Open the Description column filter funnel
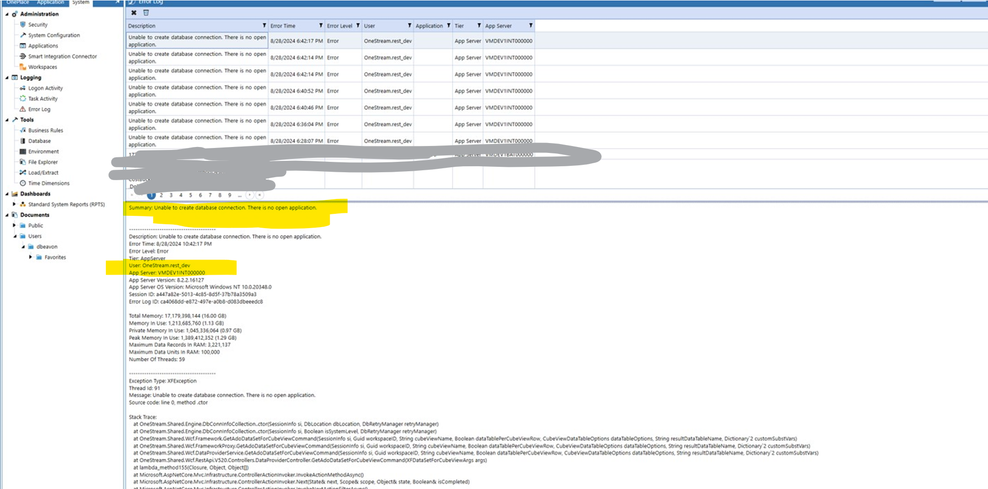The height and width of the screenshot is (489, 988). tap(264, 26)
